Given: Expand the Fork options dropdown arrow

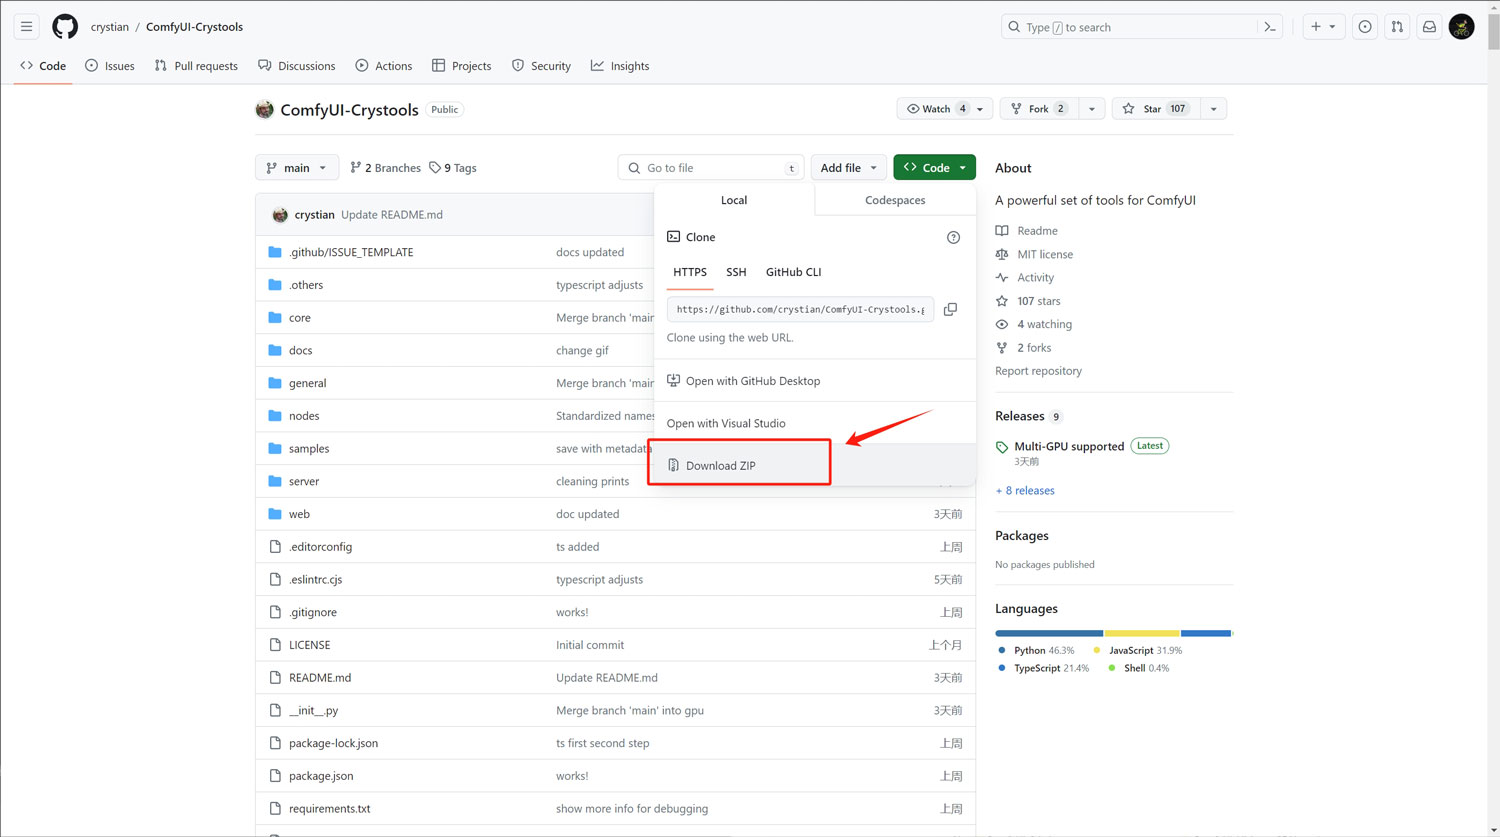Looking at the screenshot, I should [x=1092, y=109].
